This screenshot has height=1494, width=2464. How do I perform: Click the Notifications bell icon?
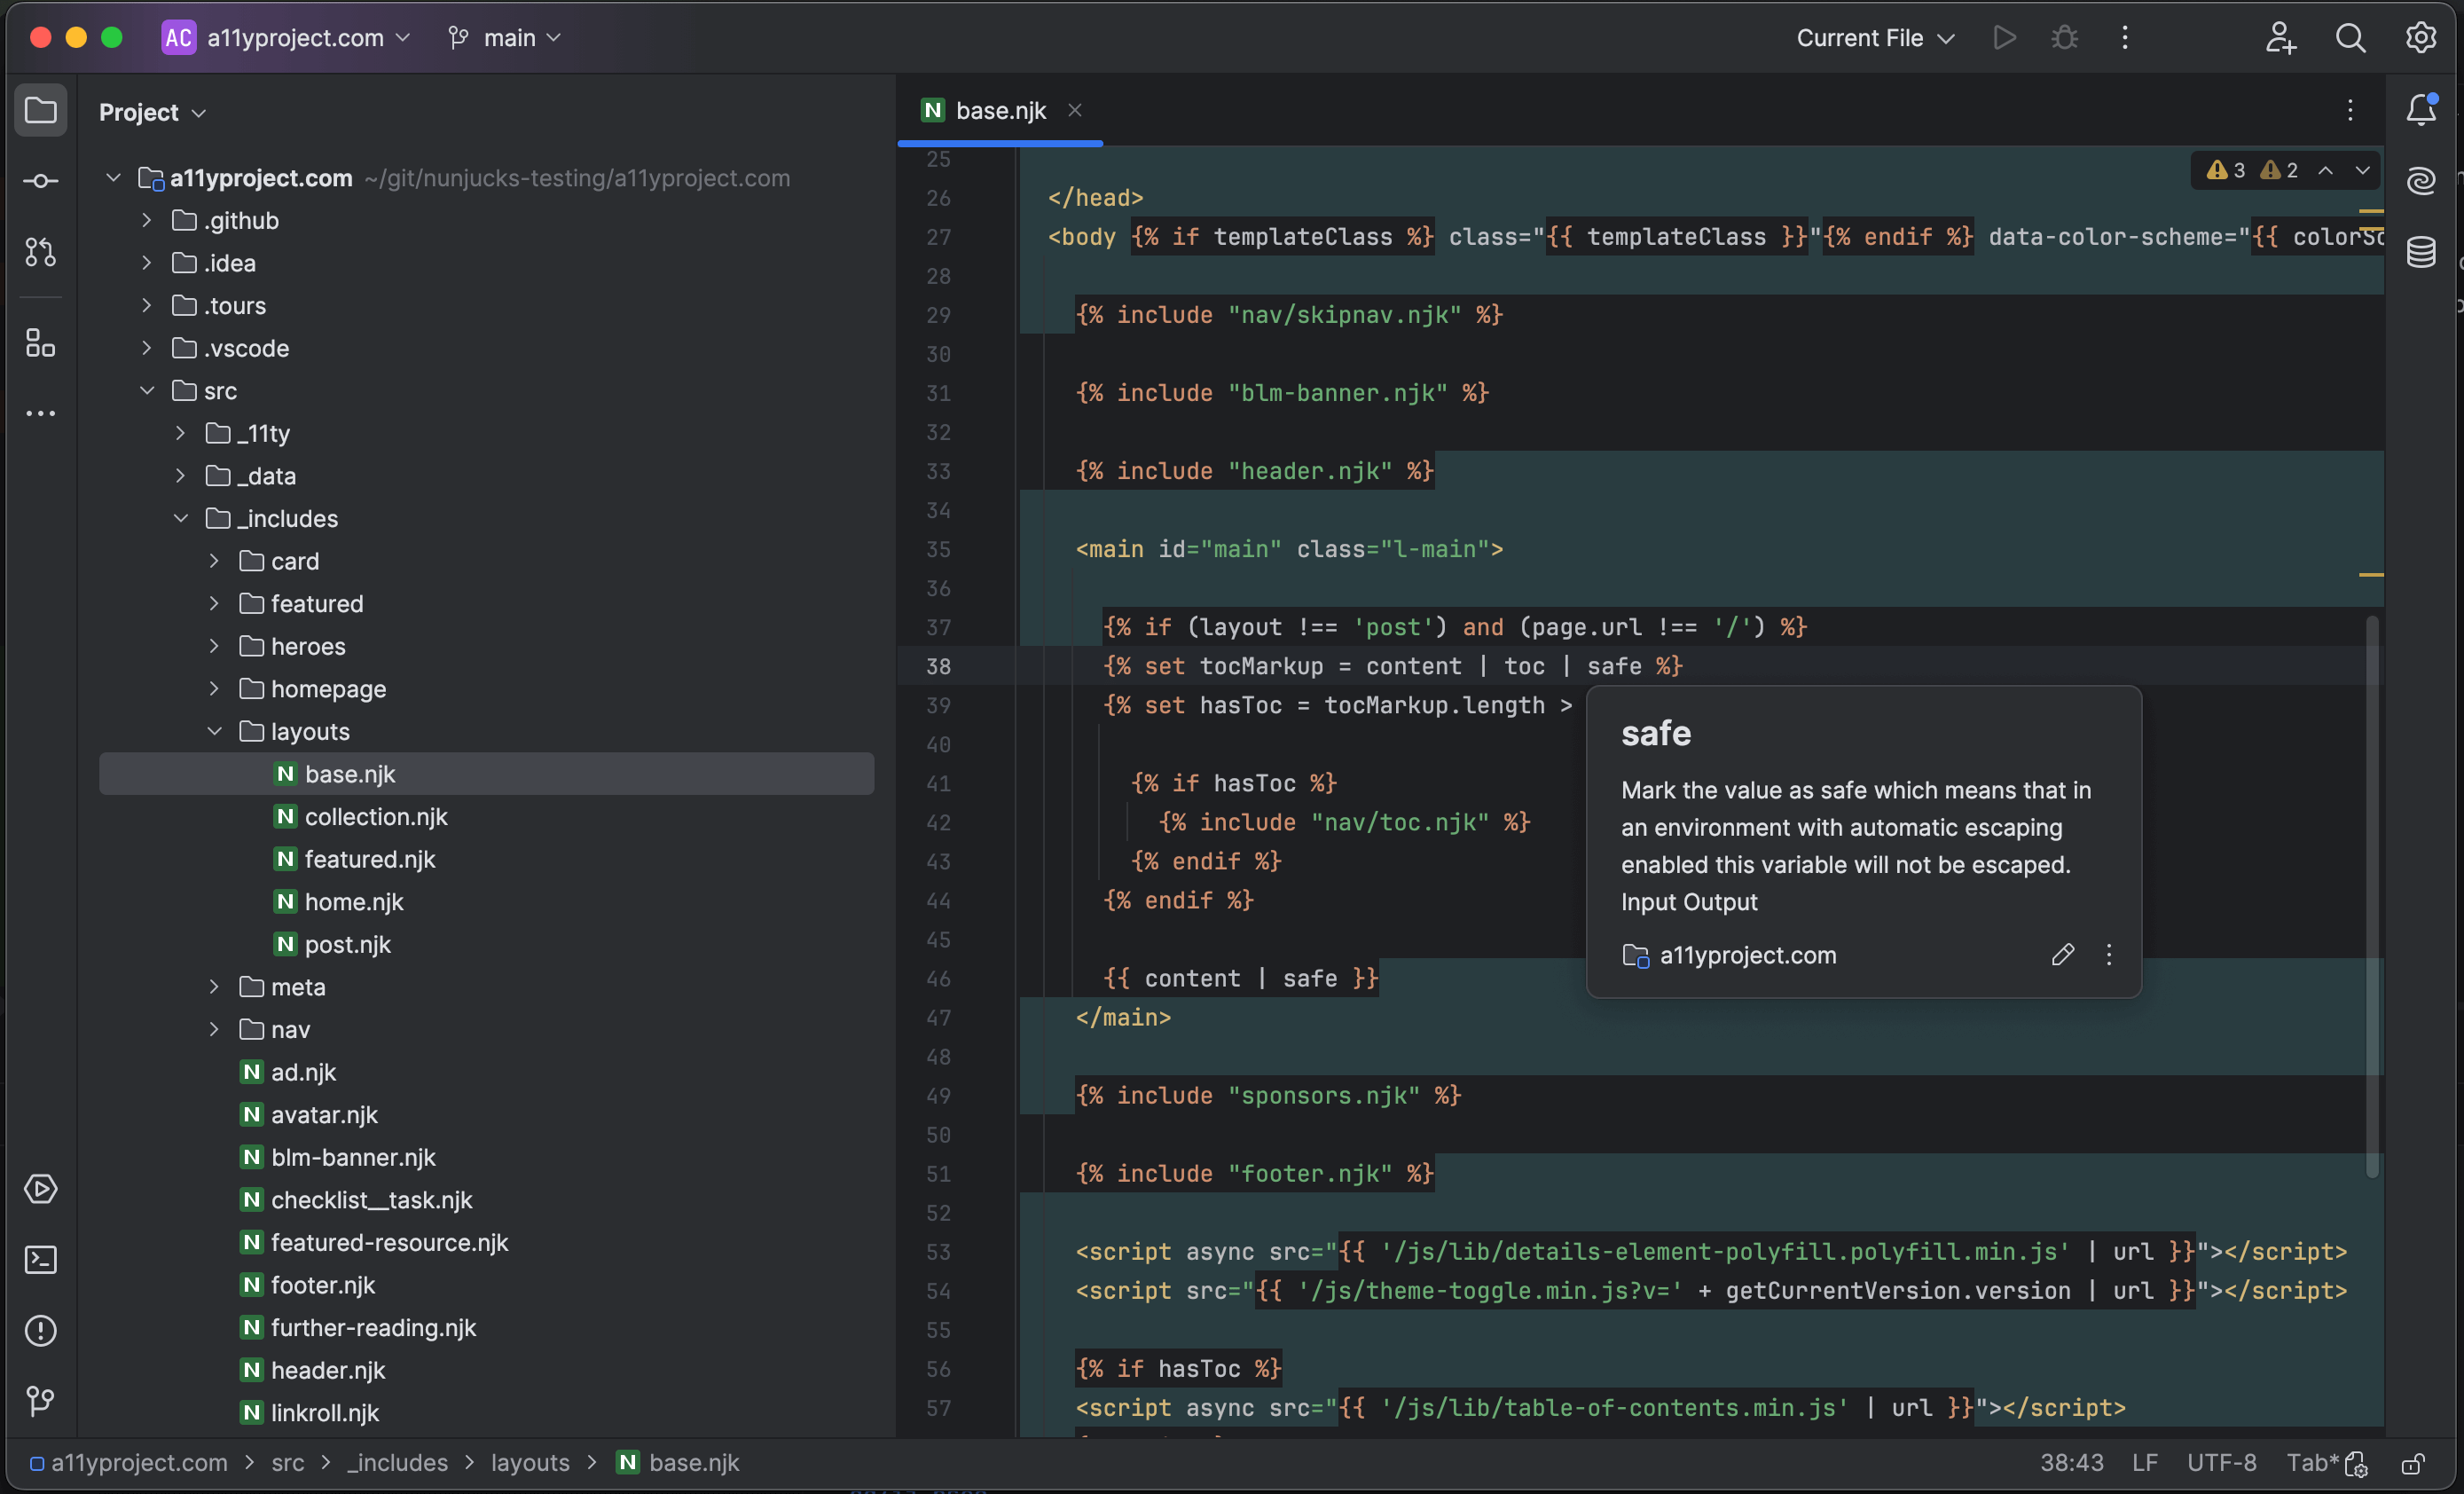(2421, 110)
